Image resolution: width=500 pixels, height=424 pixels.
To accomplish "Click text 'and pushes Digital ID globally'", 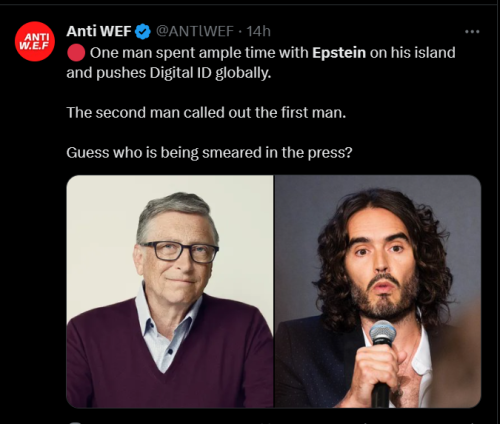I will [169, 73].
